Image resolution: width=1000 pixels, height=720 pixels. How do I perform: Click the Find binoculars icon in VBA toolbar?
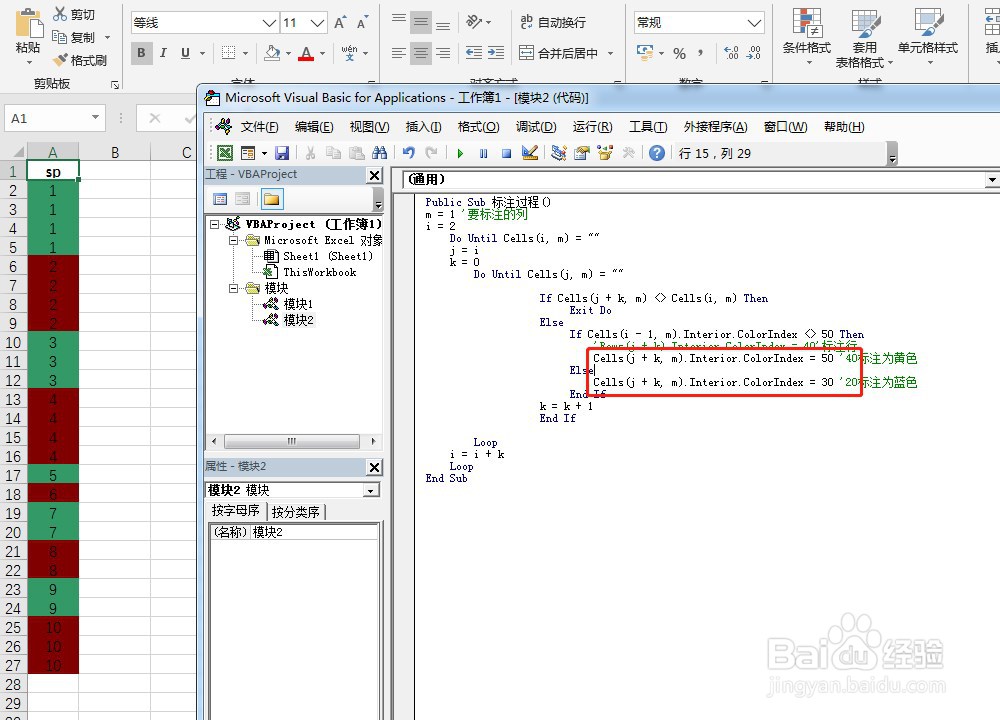click(x=379, y=153)
